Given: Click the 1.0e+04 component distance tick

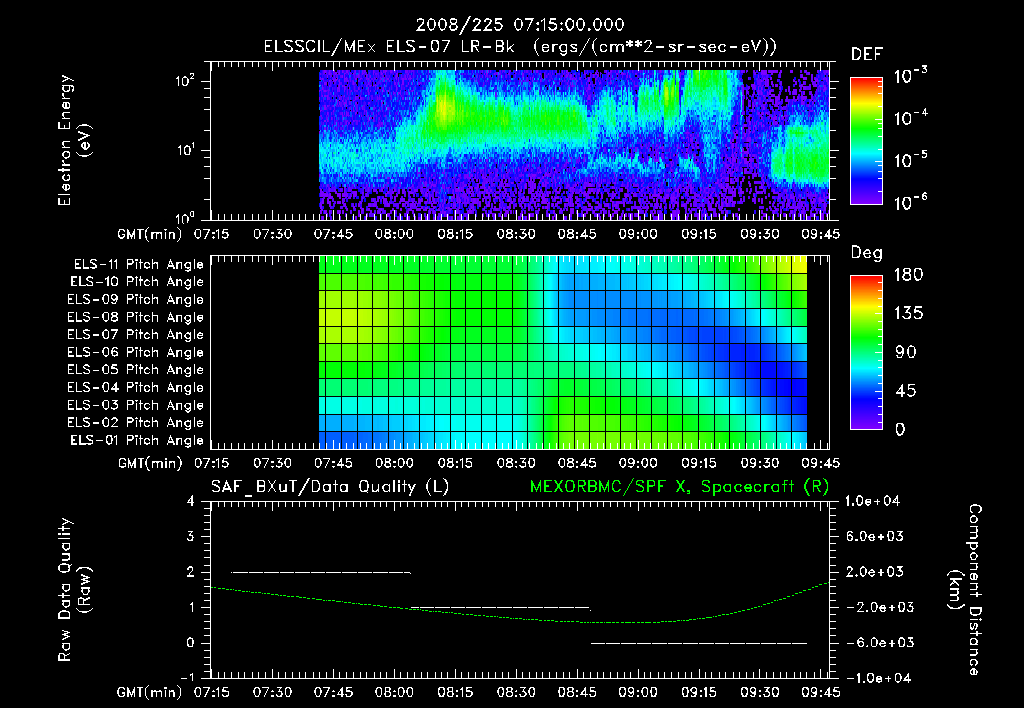Looking at the screenshot, I should point(872,501).
